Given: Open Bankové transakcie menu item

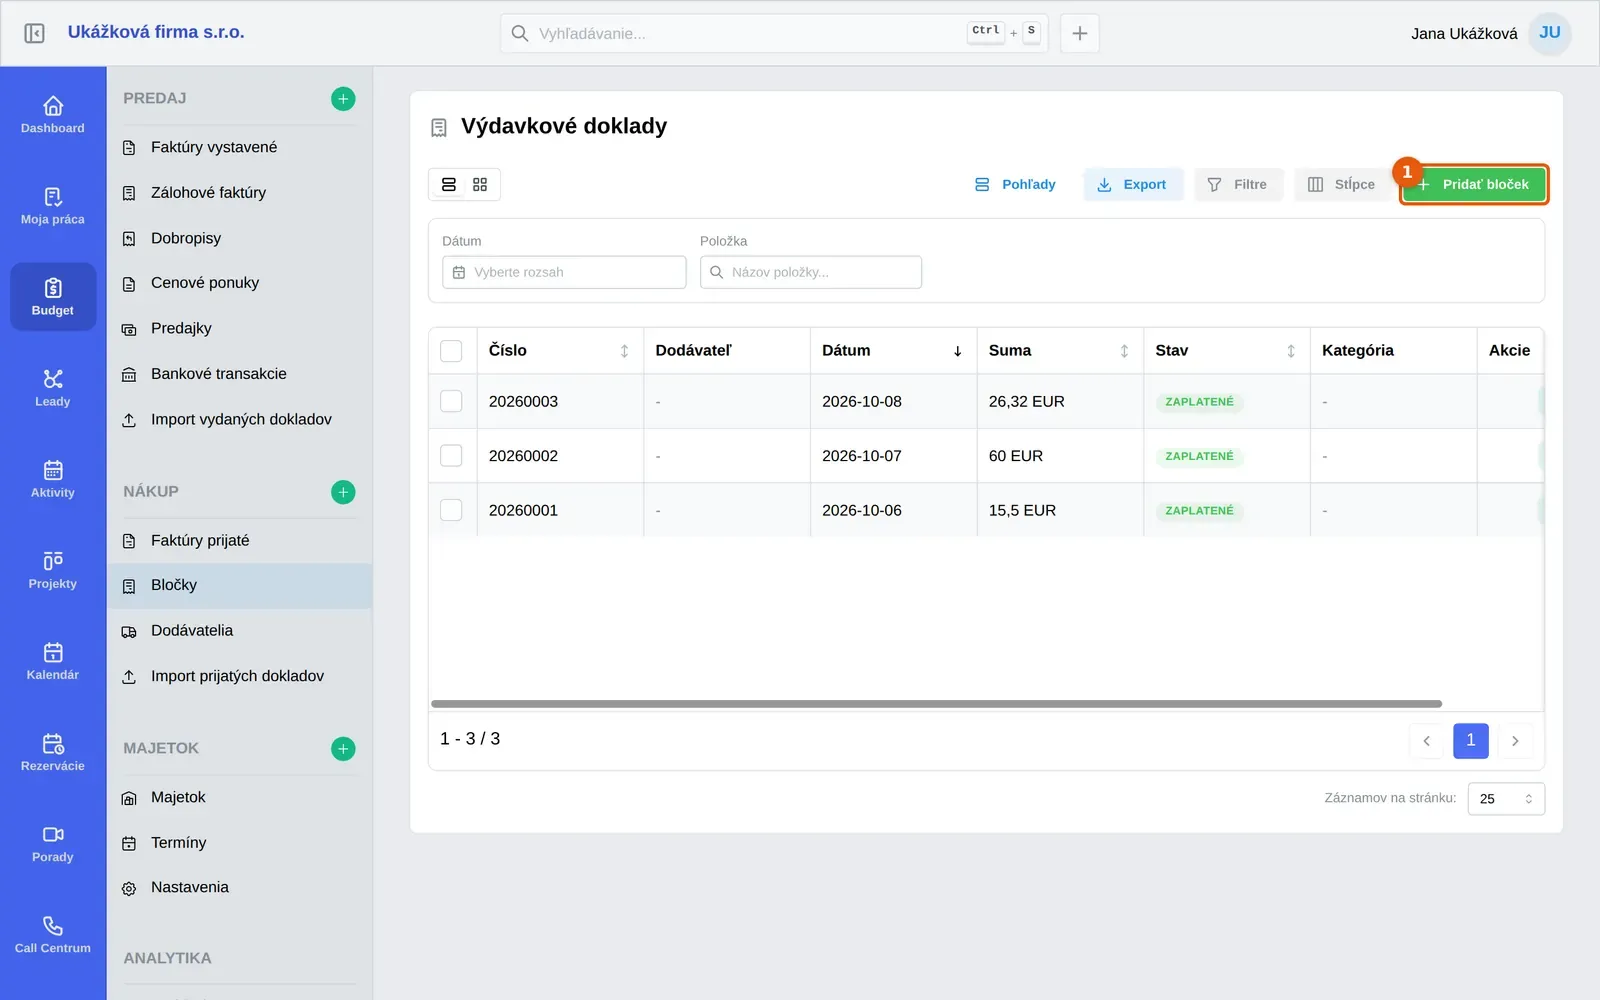Looking at the screenshot, I should pos(239,374).
